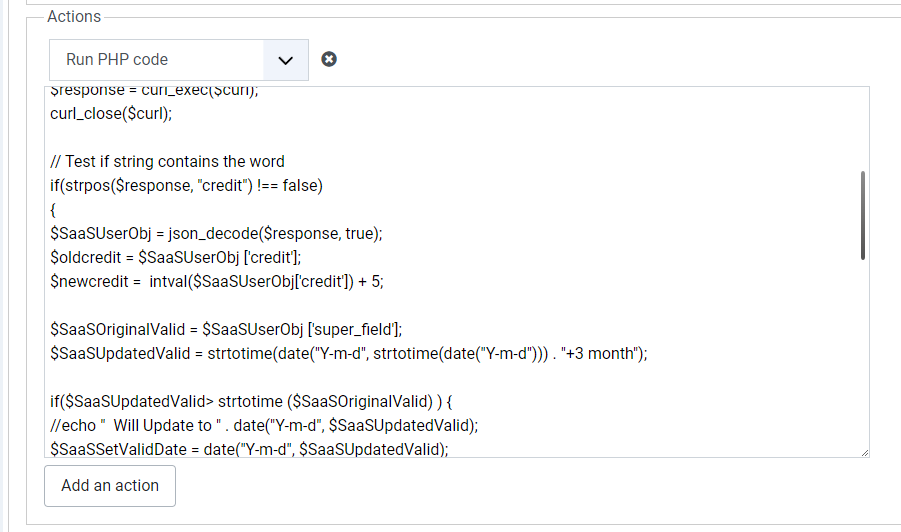Remove the Run PHP code action
This screenshot has width=901, height=532.
click(x=329, y=59)
